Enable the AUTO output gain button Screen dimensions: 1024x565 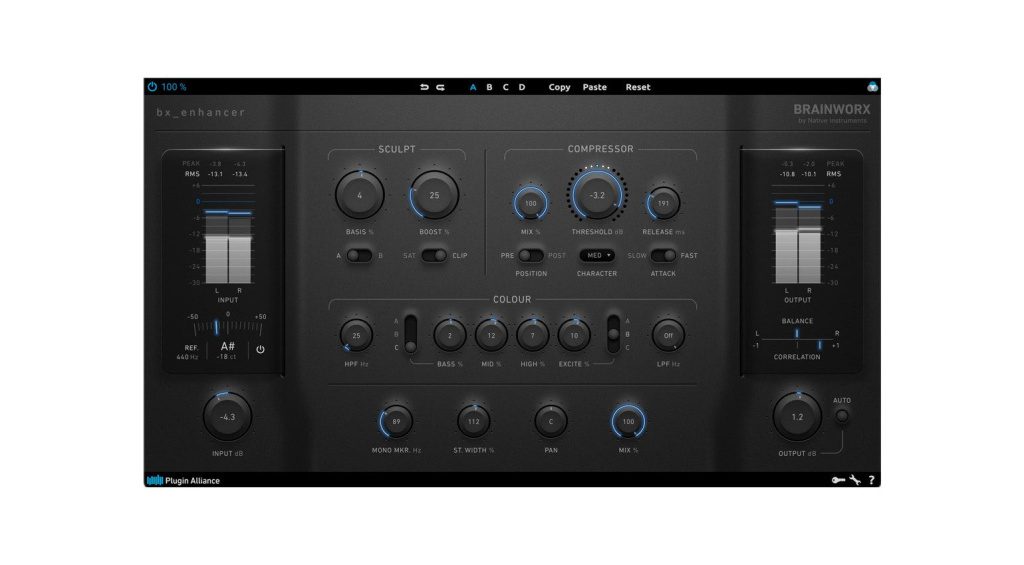842,416
